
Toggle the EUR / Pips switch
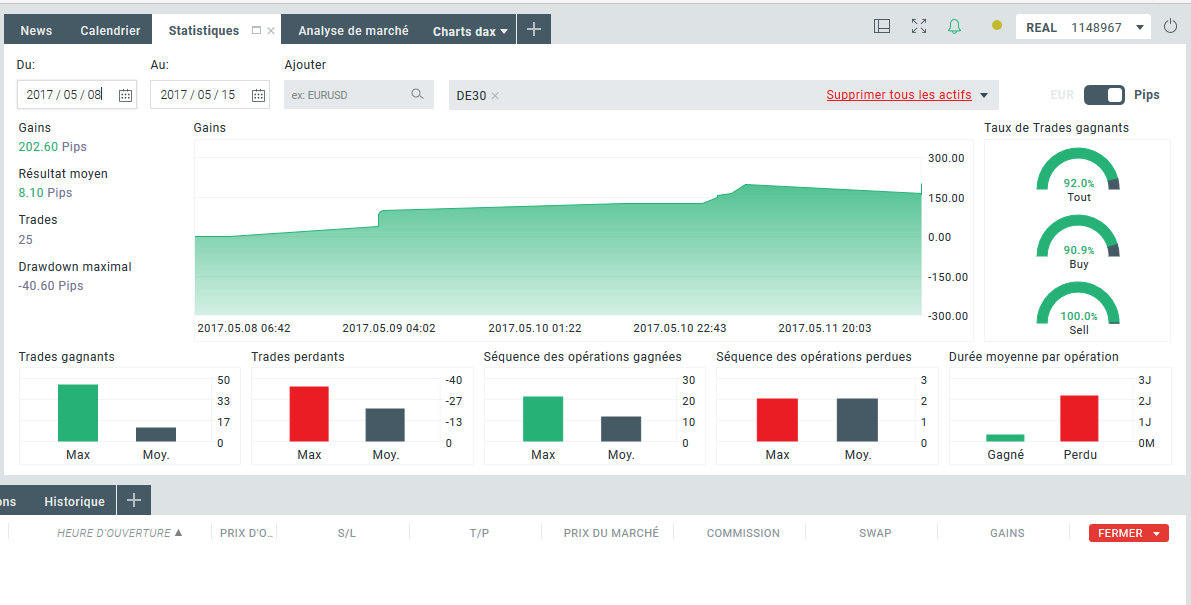[x=1104, y=95]
